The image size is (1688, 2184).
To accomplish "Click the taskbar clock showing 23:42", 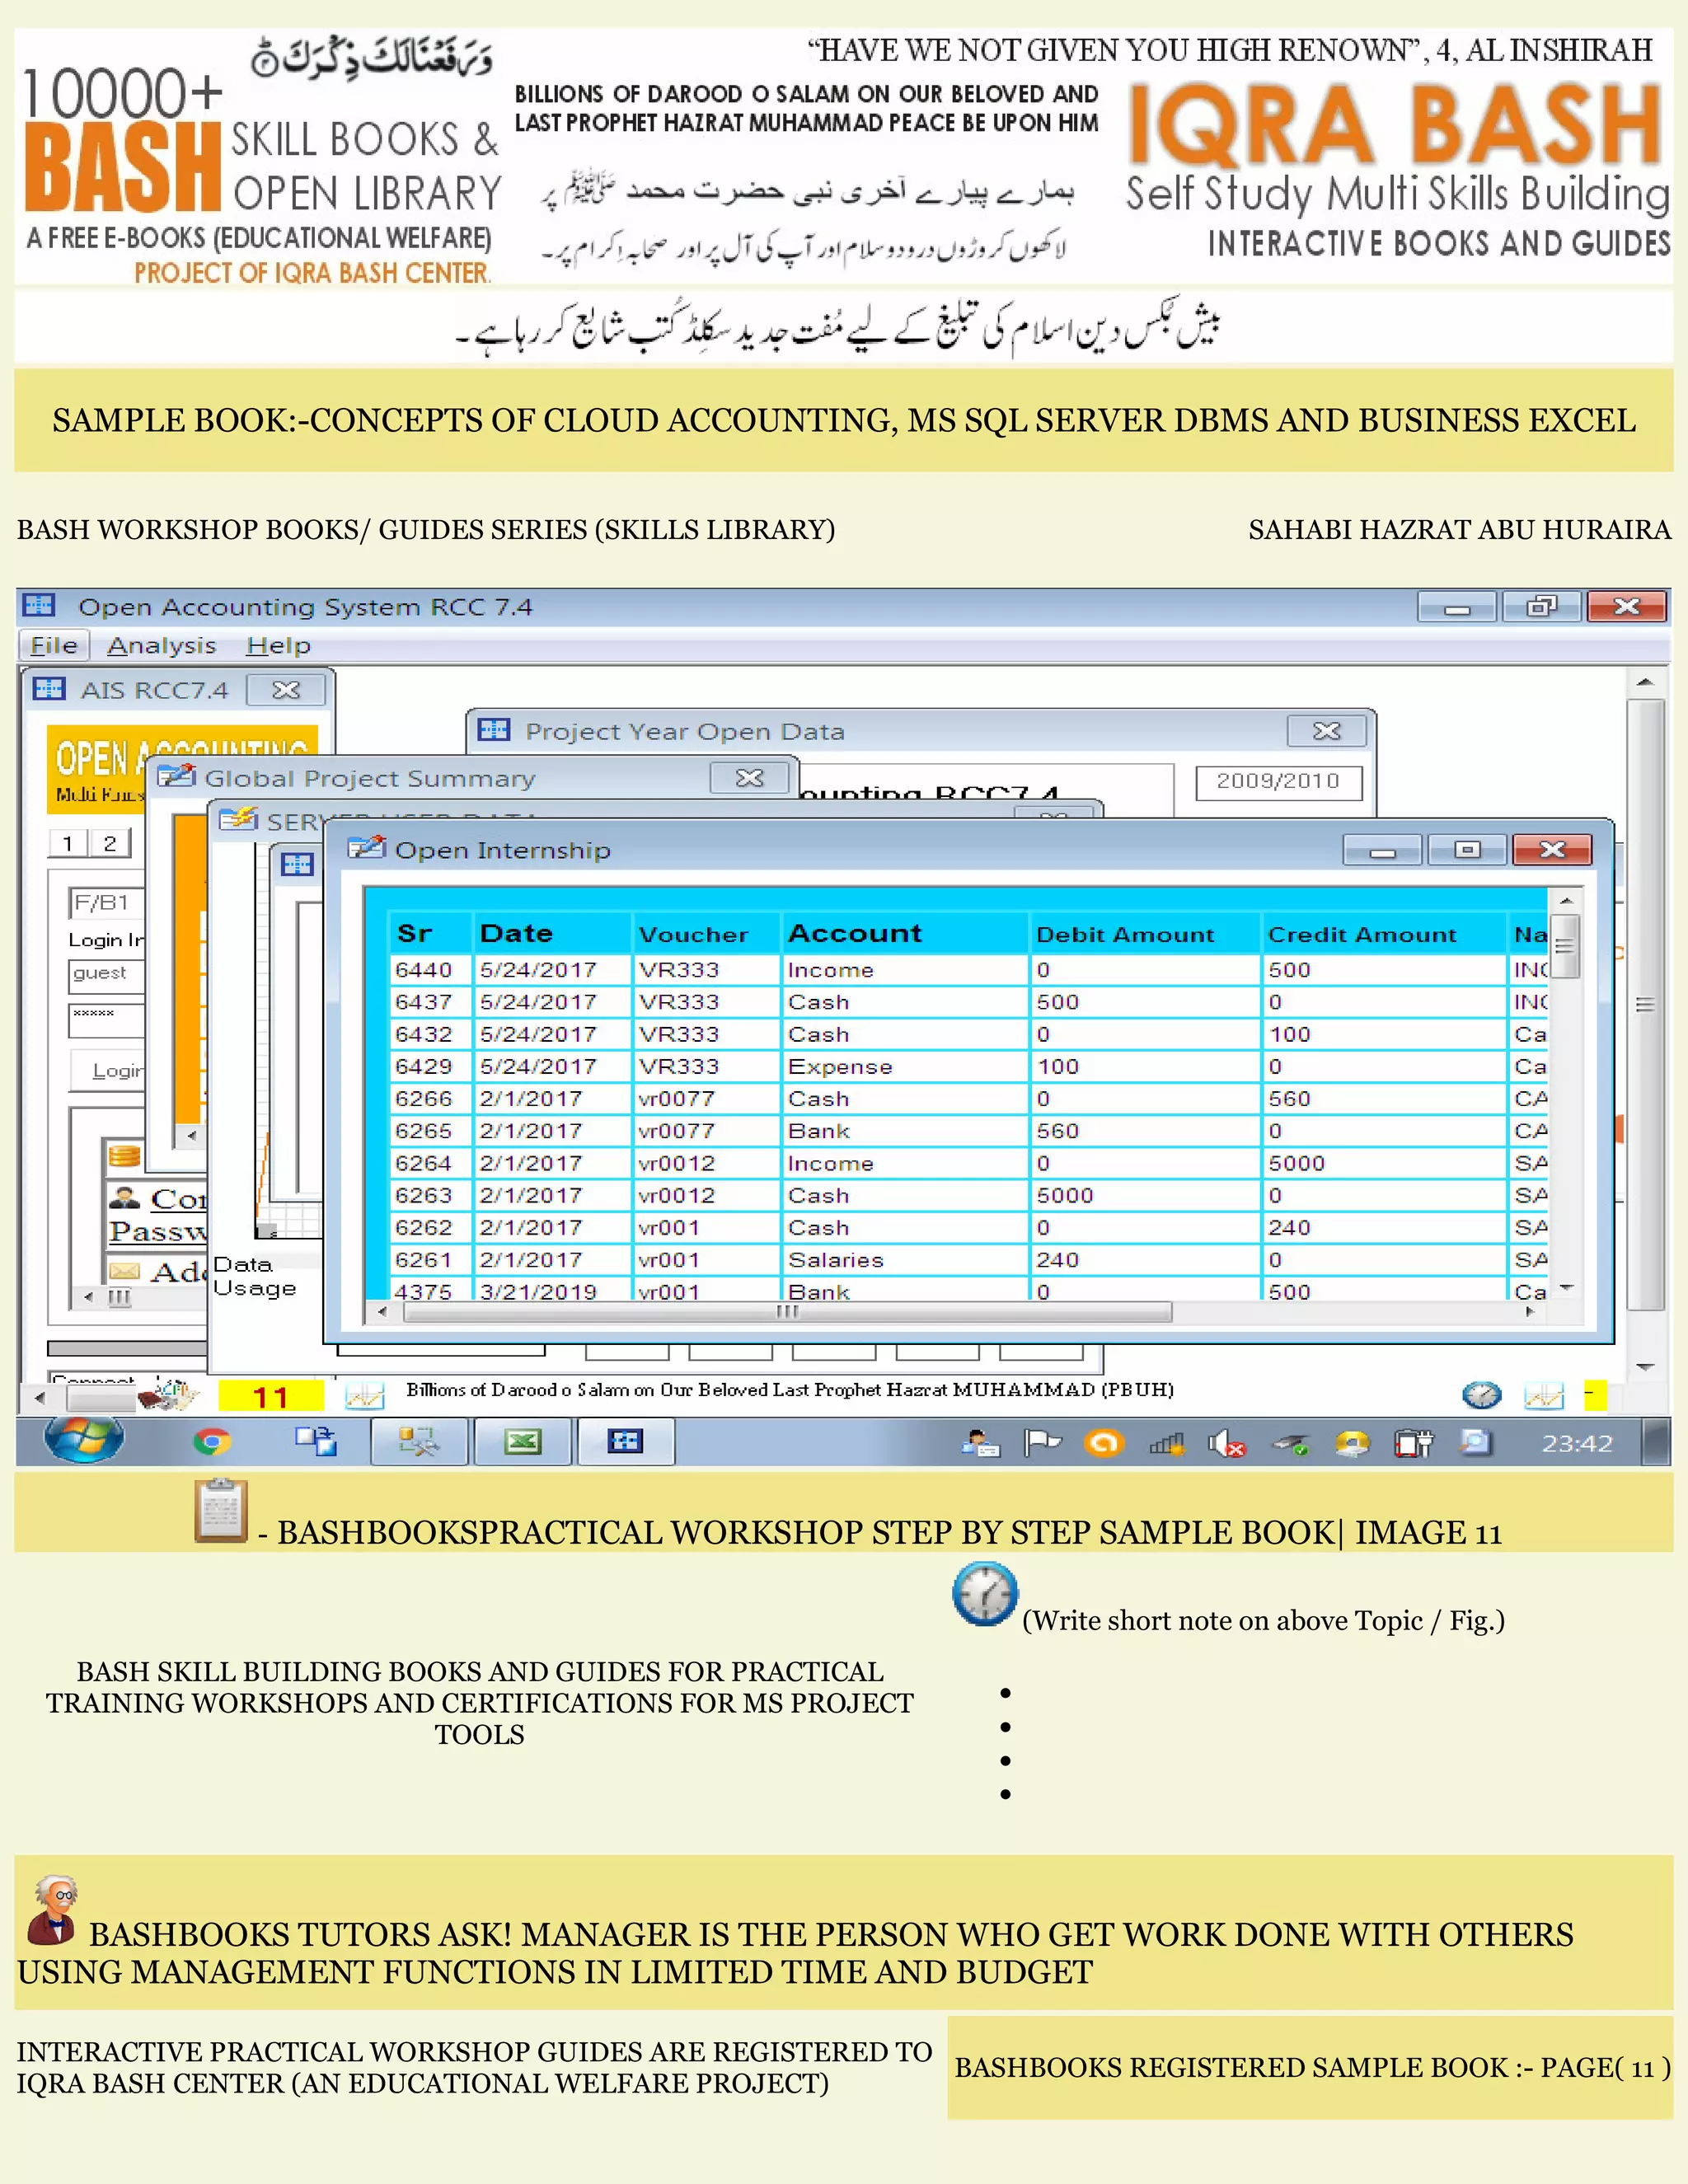I will 1577,1443.
